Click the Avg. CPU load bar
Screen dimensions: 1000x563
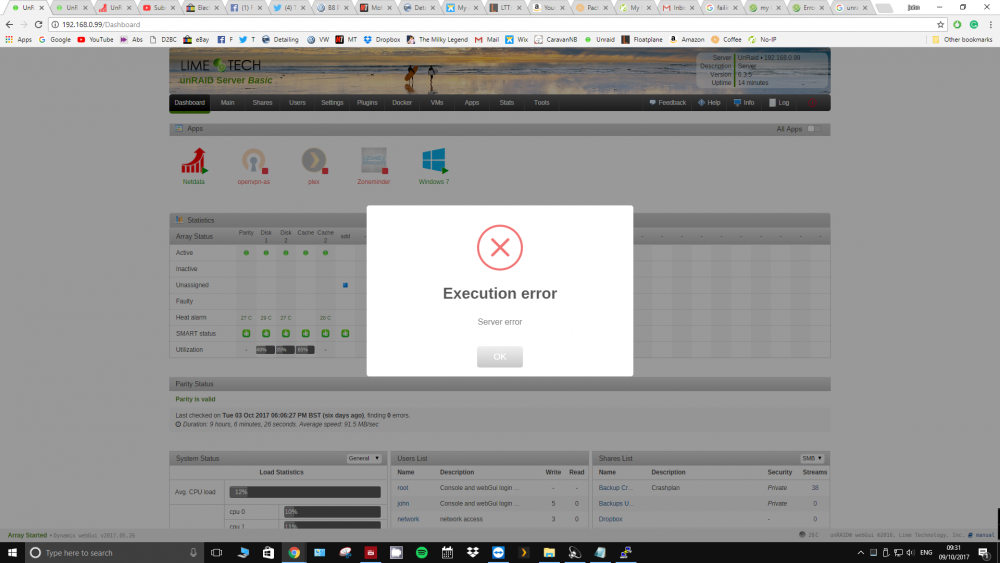click(x=305, y=492)
